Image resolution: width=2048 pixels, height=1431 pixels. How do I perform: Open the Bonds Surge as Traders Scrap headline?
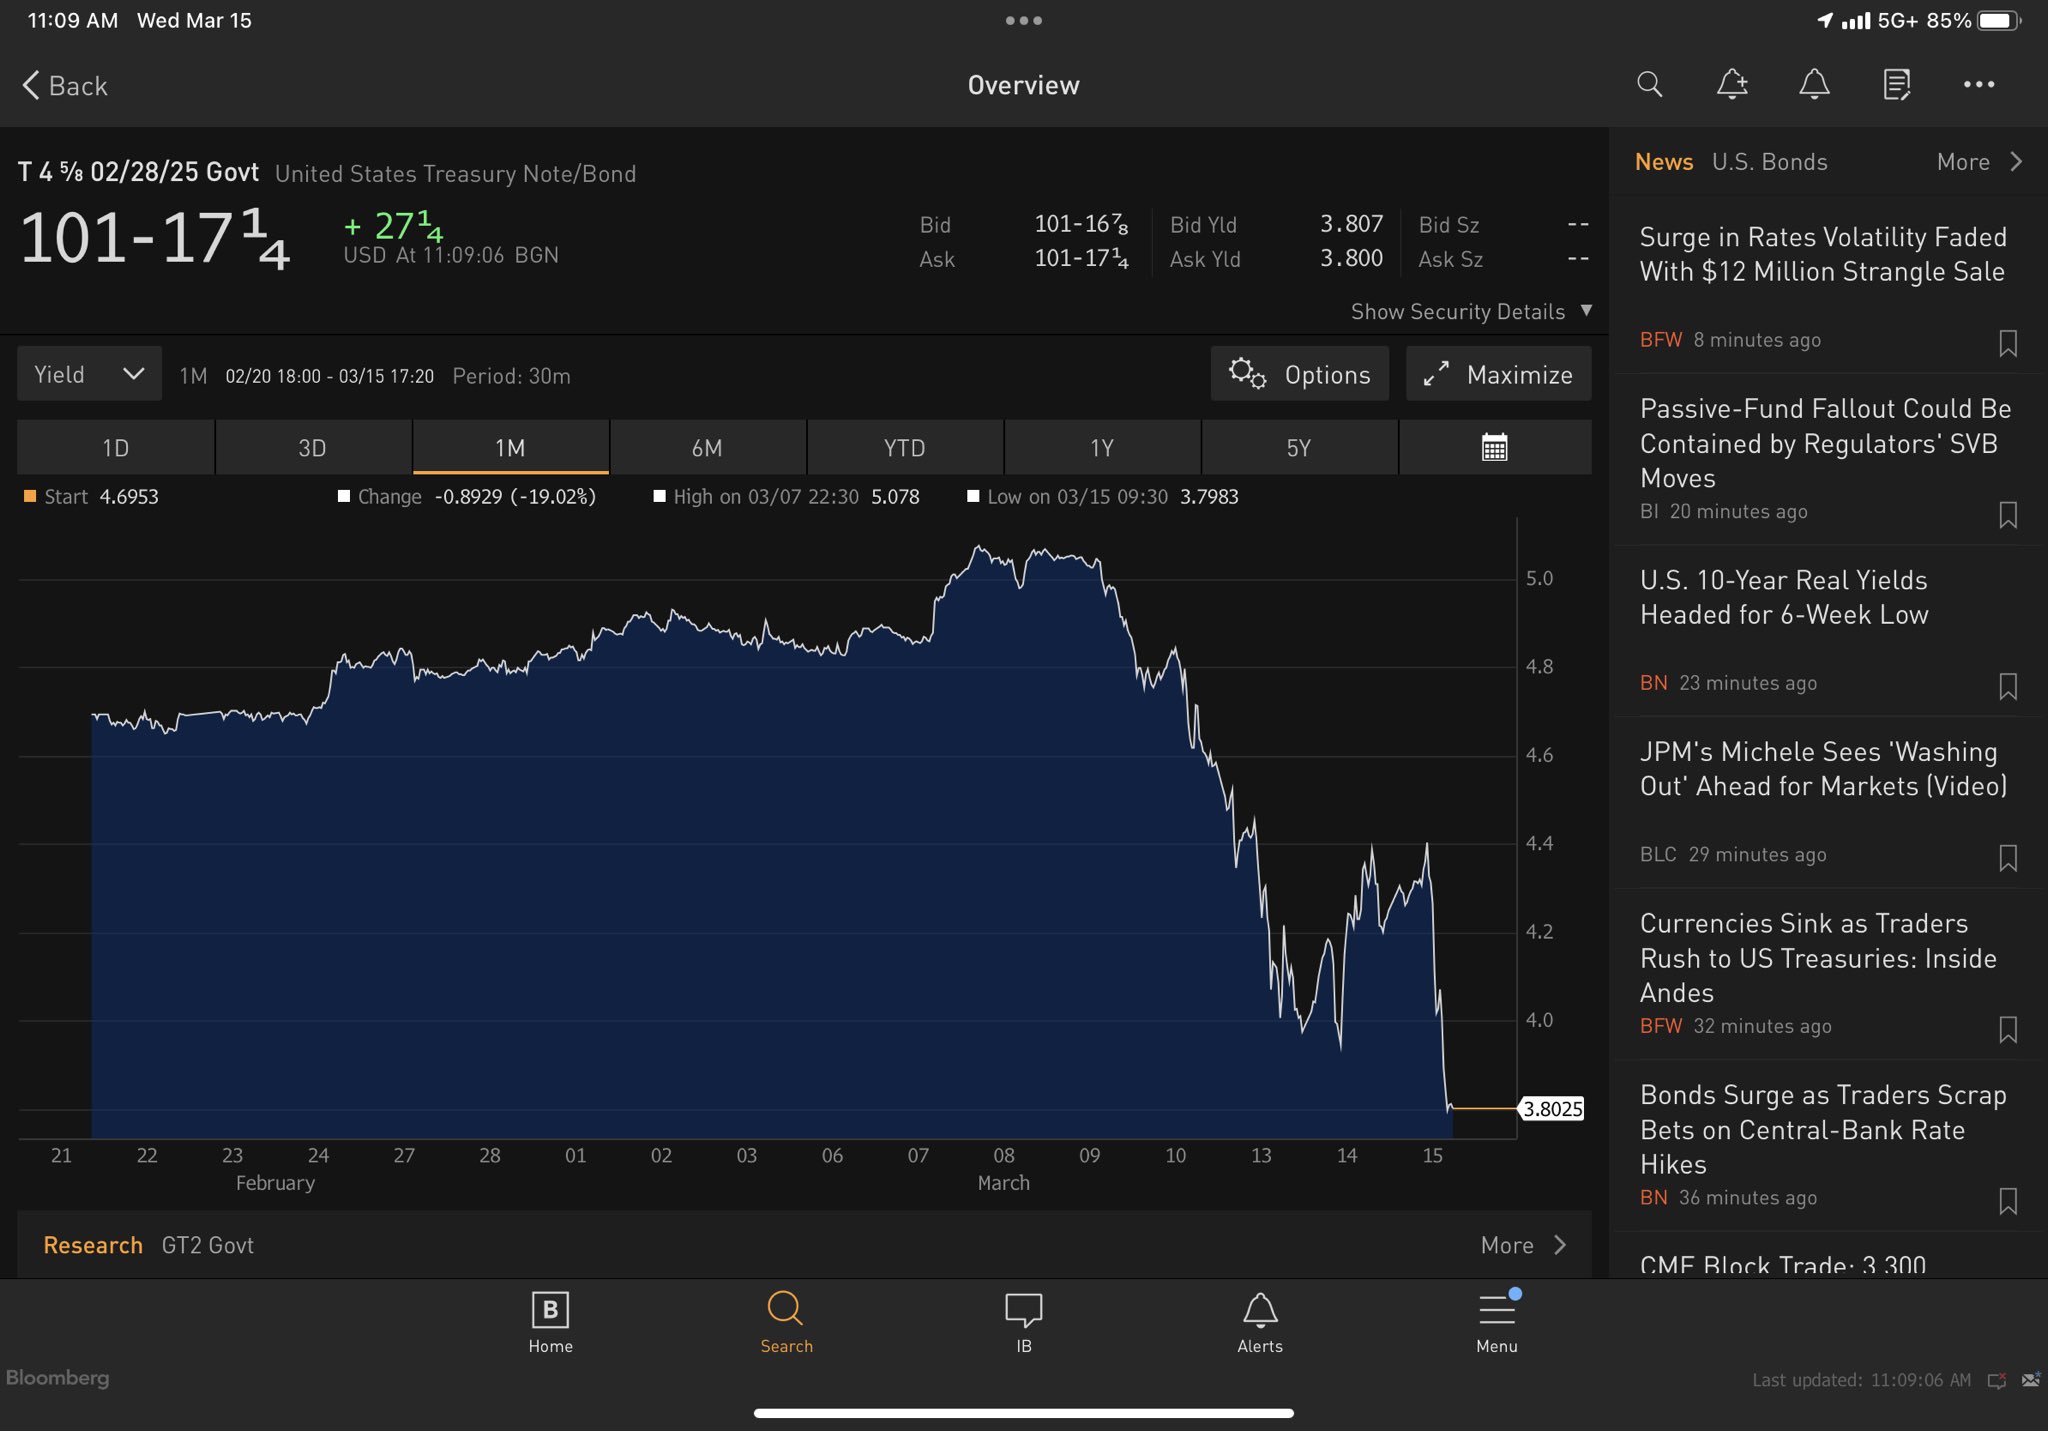click(1822, 1129)
